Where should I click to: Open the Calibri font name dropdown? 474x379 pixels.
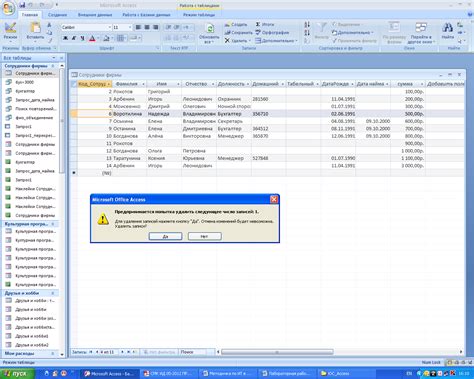point(109,27)
